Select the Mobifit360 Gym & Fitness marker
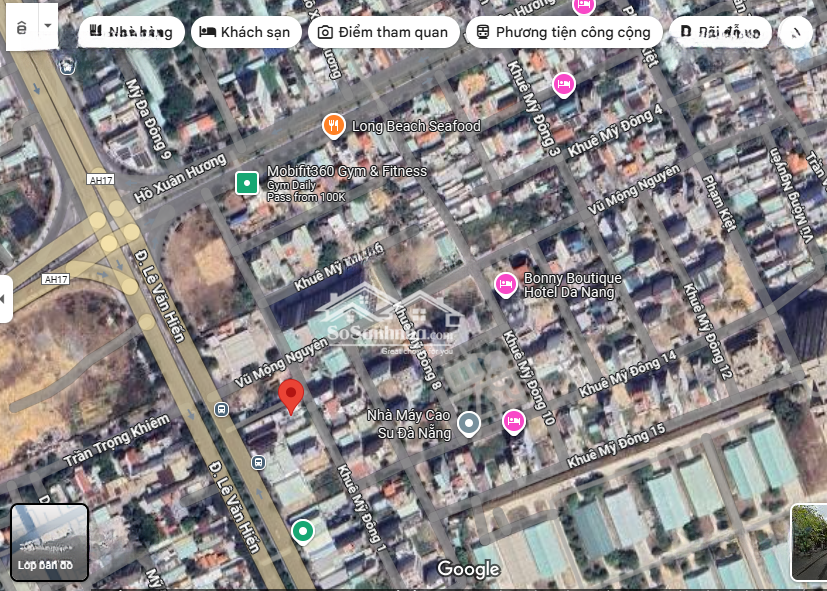 click(246, 183)
